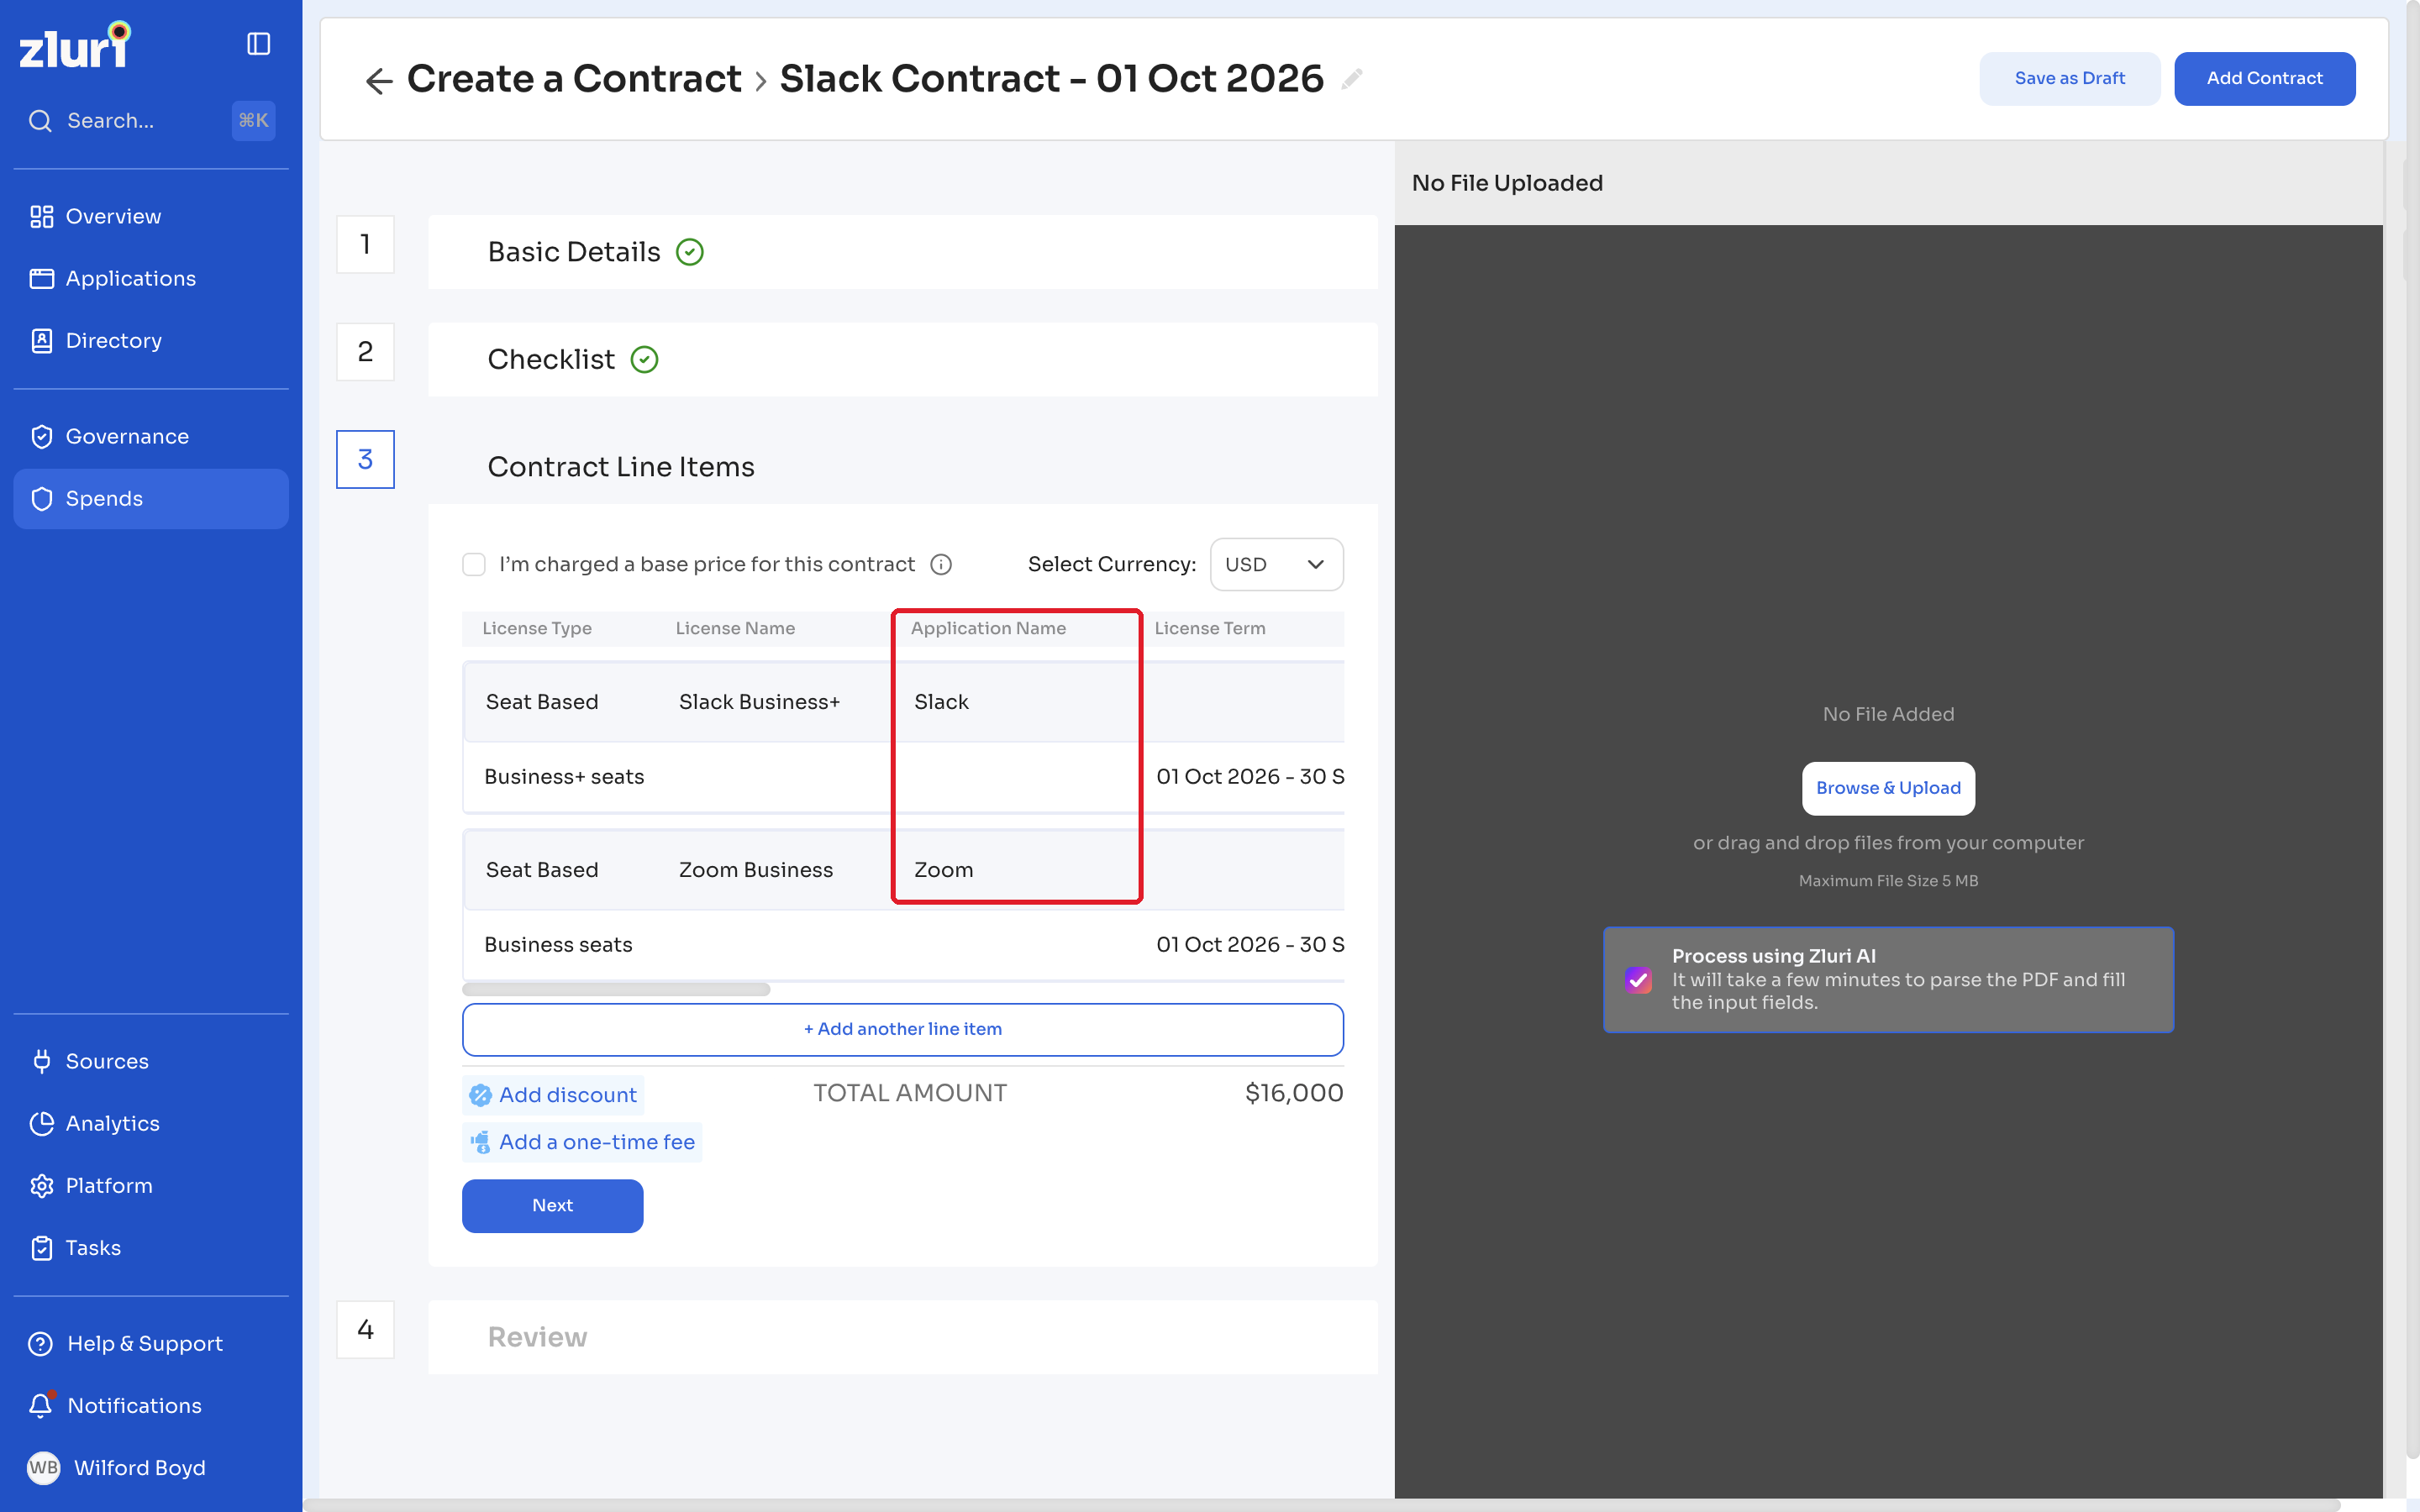Open the Analytics menu item

[151, 1124]
